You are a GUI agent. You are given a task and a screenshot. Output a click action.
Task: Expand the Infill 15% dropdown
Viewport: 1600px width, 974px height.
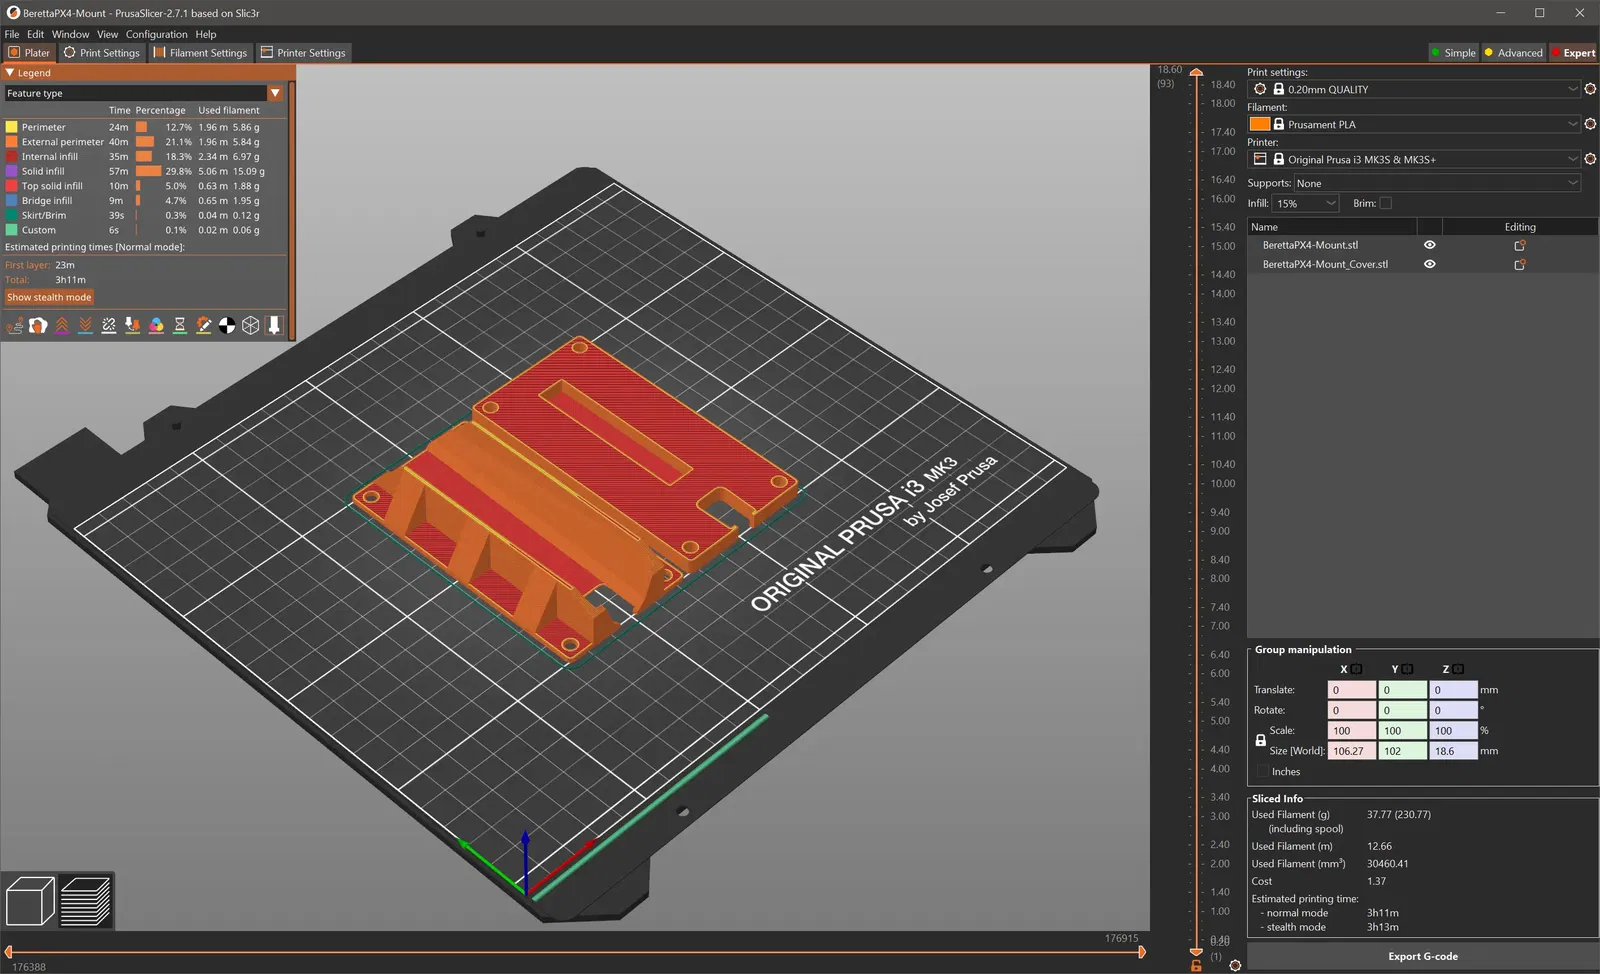[1305, 204]
